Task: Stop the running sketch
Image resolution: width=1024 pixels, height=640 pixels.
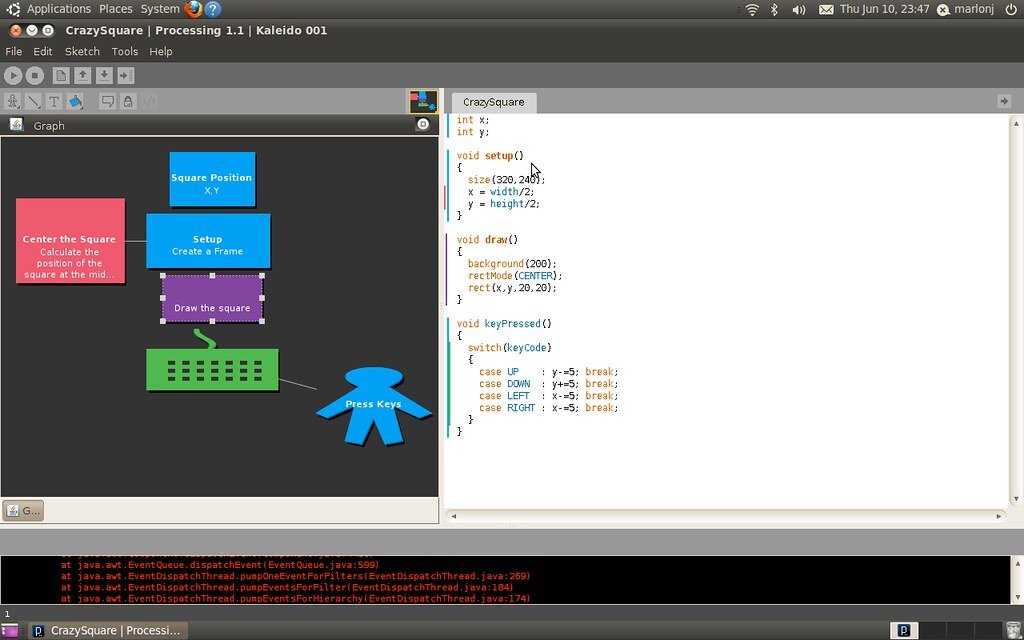Action: coord(35,75)
